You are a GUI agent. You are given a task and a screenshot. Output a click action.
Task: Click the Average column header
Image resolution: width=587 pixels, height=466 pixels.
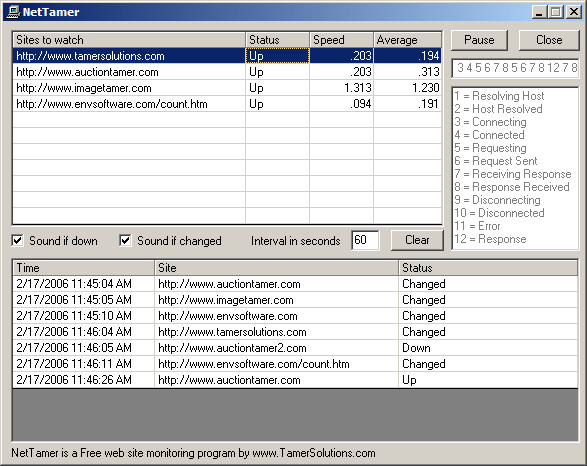pyautogui.click(x=407, y=40)
